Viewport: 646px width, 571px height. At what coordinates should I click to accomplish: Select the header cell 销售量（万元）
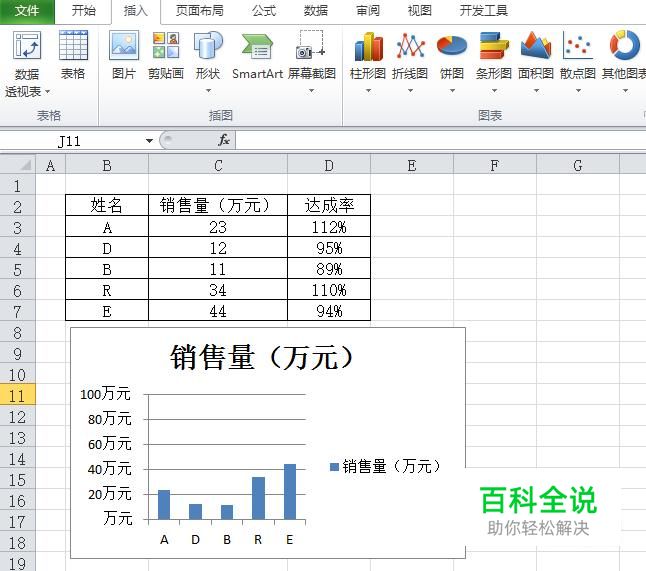click(218, 205)
